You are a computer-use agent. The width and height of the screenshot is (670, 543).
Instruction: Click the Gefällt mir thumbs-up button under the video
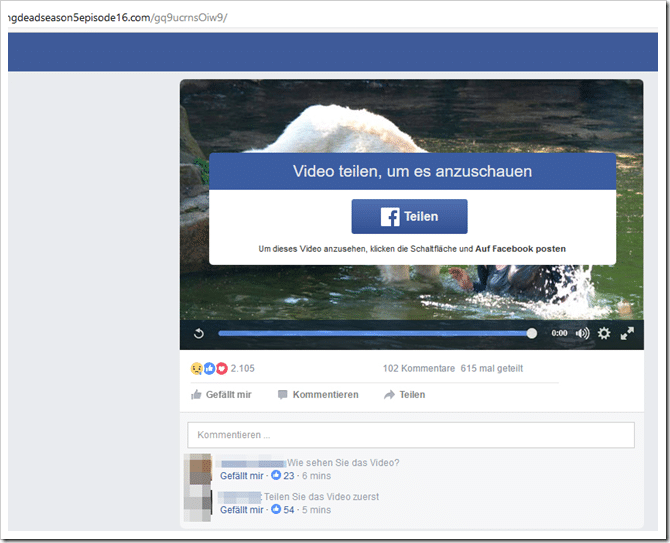pos(221,394)
